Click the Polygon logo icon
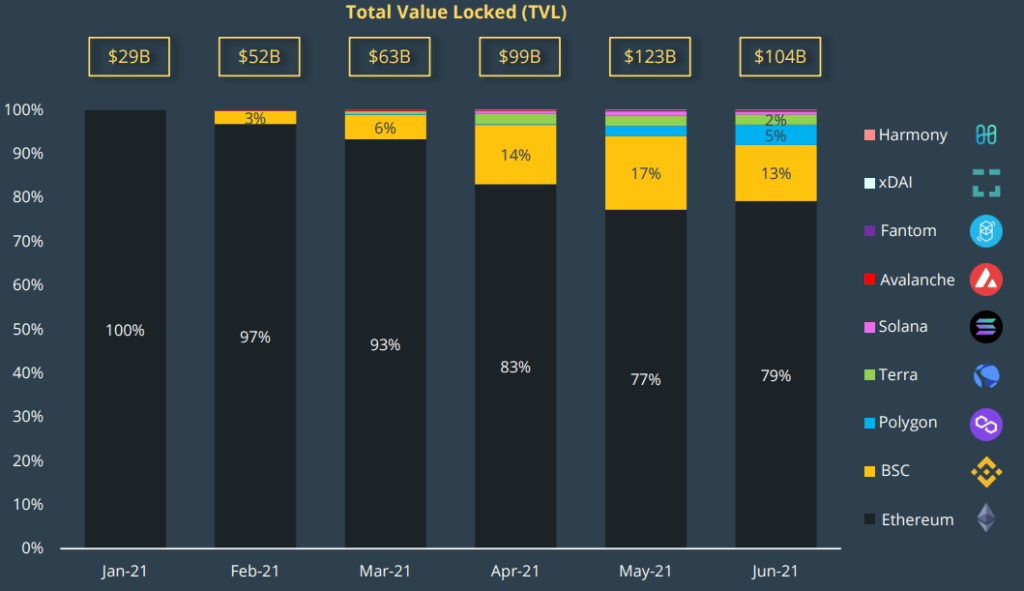 click(986, 424)
